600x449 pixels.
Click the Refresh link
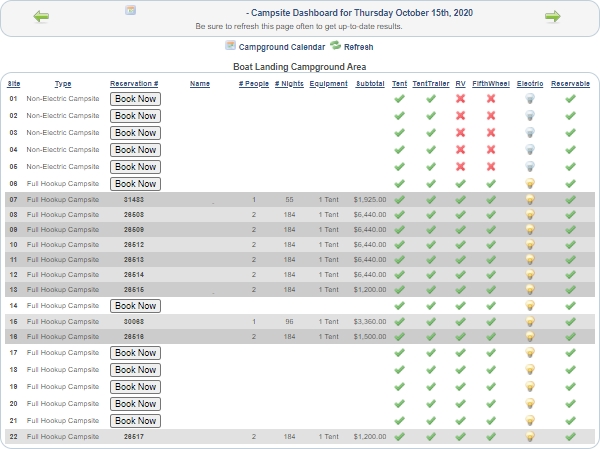coord(358,47)
